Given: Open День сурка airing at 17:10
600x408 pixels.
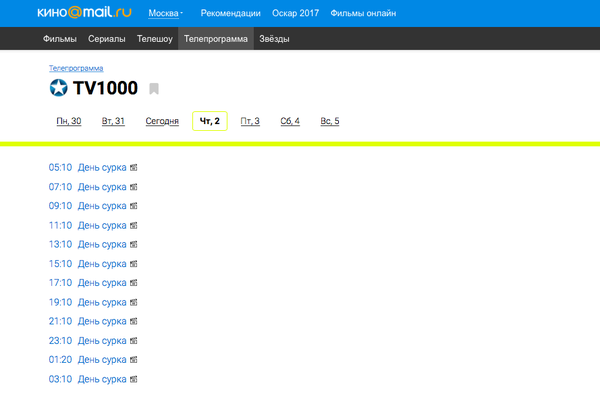Looking at the screenshot, I should 102,283.
